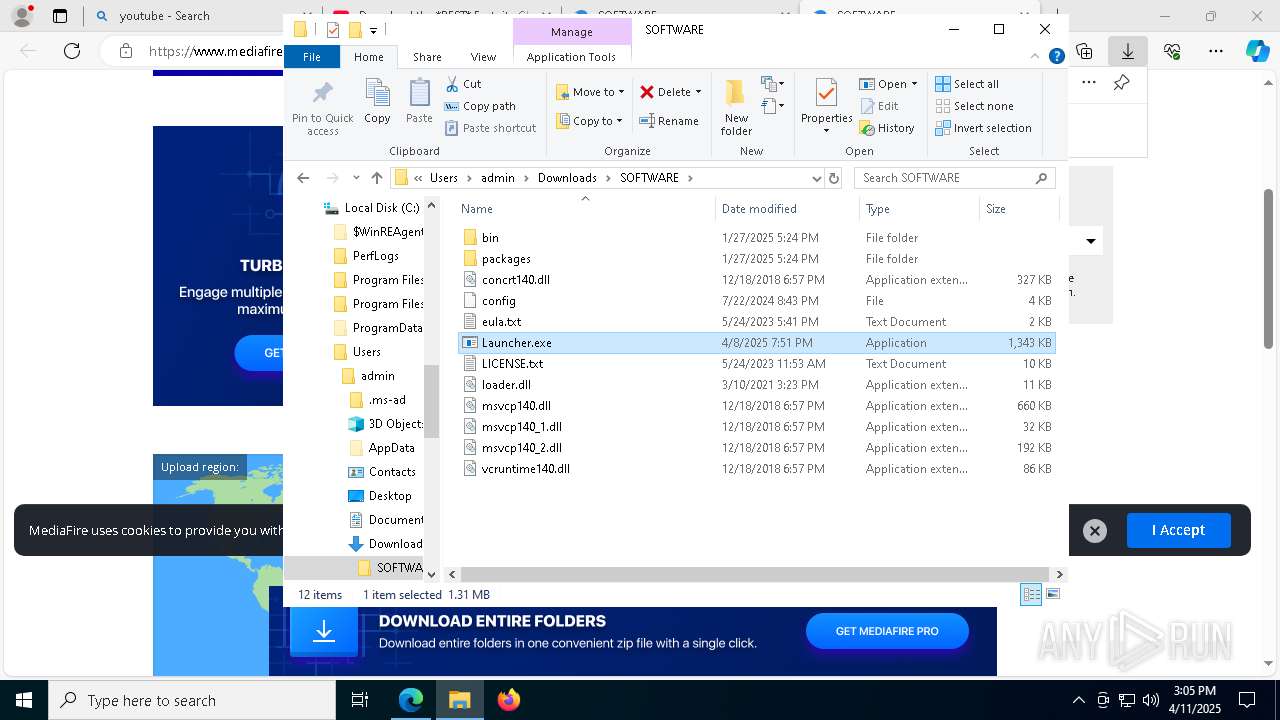Open Firefox from the taskbar

508,700
